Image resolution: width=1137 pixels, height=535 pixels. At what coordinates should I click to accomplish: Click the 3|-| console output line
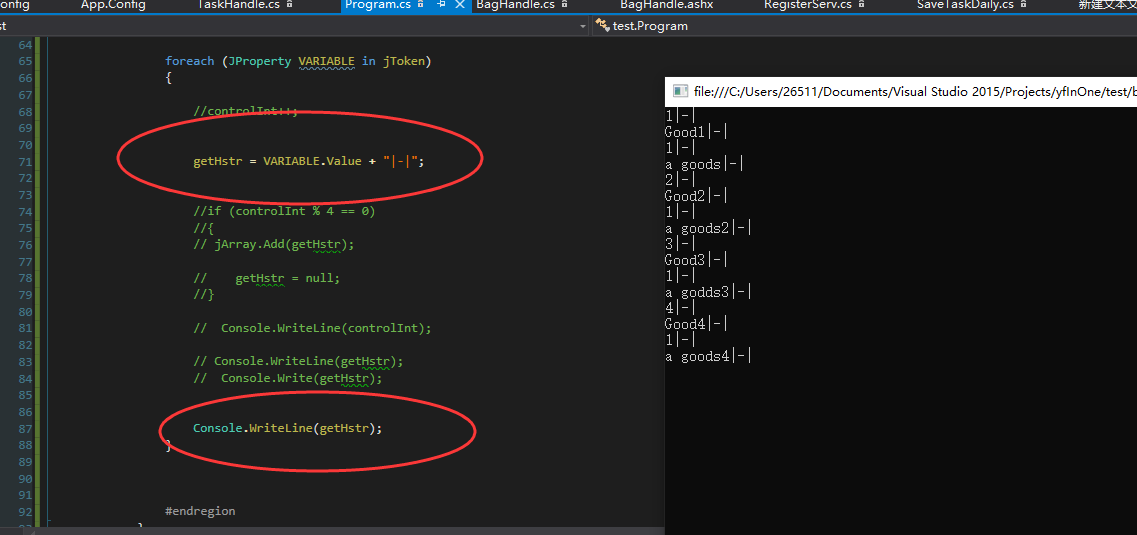[680, 244]
